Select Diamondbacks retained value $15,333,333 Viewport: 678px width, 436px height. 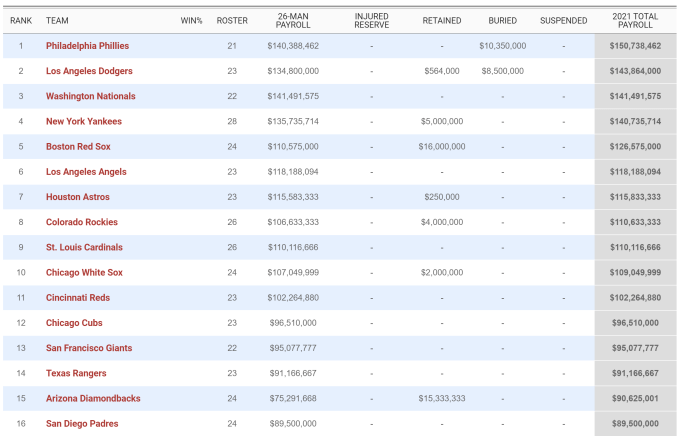pyautogui.click(x=442, y=398)
